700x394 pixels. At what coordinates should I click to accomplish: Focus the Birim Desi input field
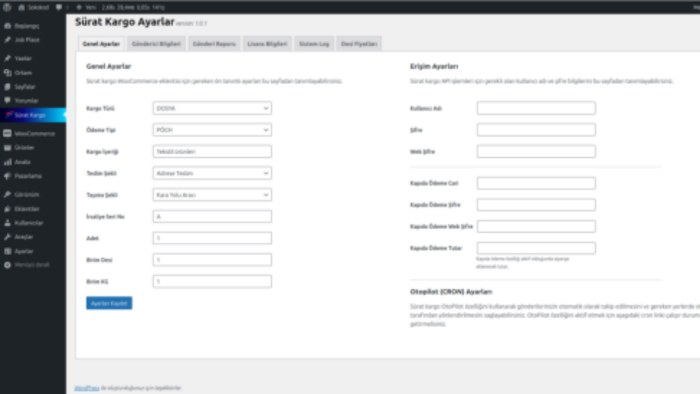pyautogui.click(x=212, y=260)
